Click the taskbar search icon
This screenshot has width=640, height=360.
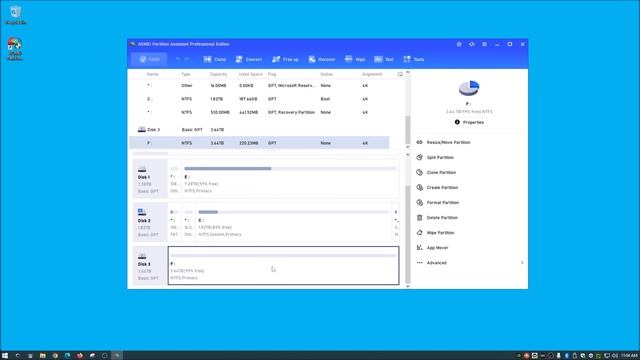(18, 356)
